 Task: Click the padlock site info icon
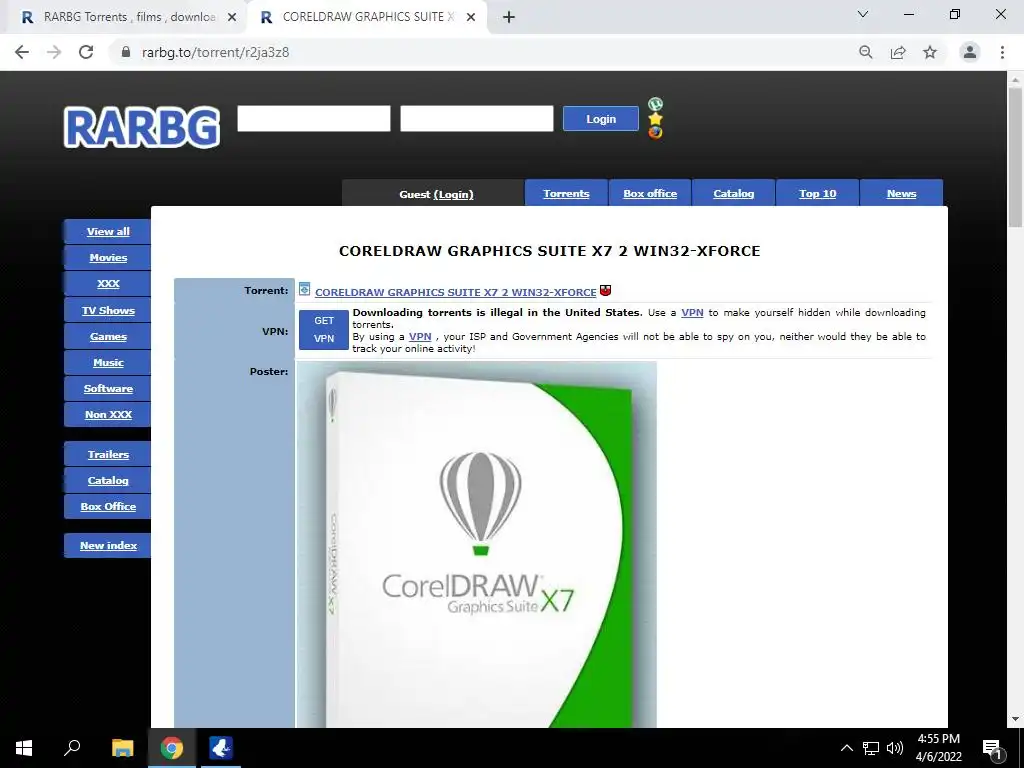tap(126, 52)
